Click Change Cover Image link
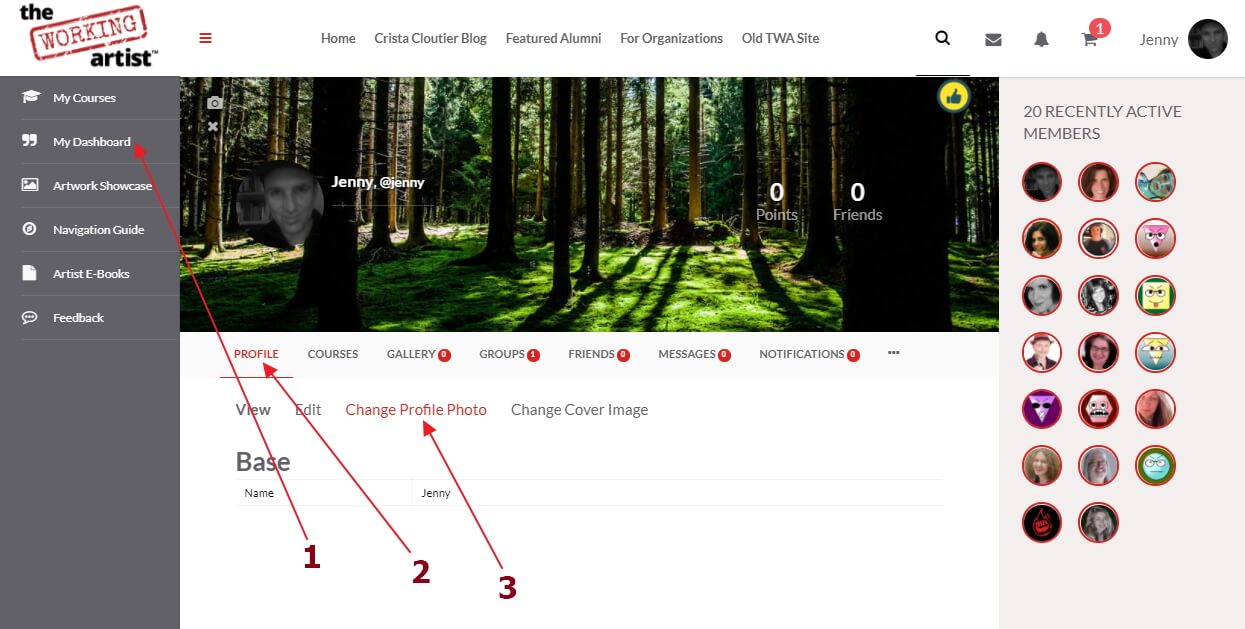1245x629 pixels. click(x=579, y=410)
